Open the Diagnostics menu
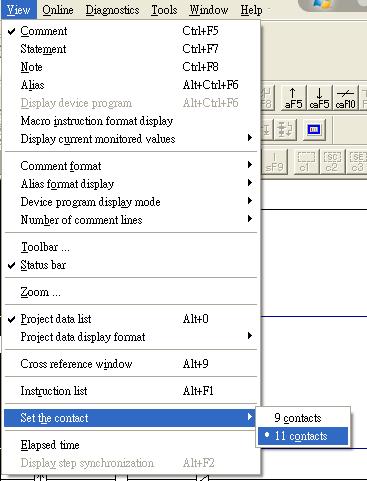The width and height of the screenshot is (367, 481). [x=112, y=10]
